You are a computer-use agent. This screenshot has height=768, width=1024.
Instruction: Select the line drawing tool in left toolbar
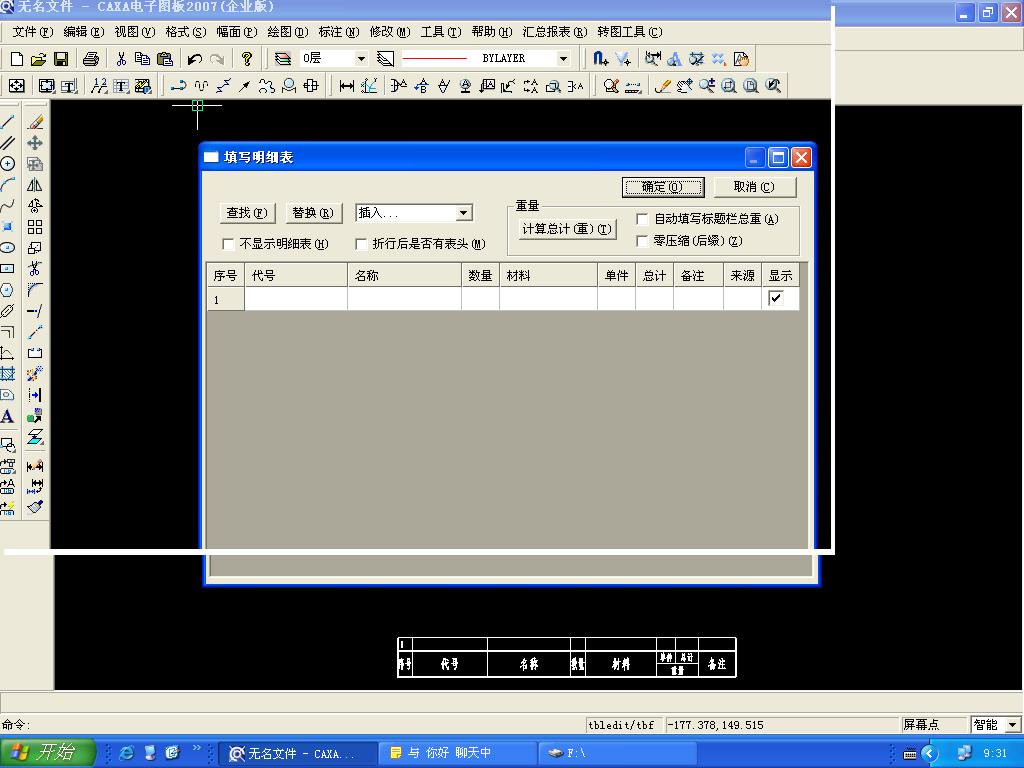8,122
